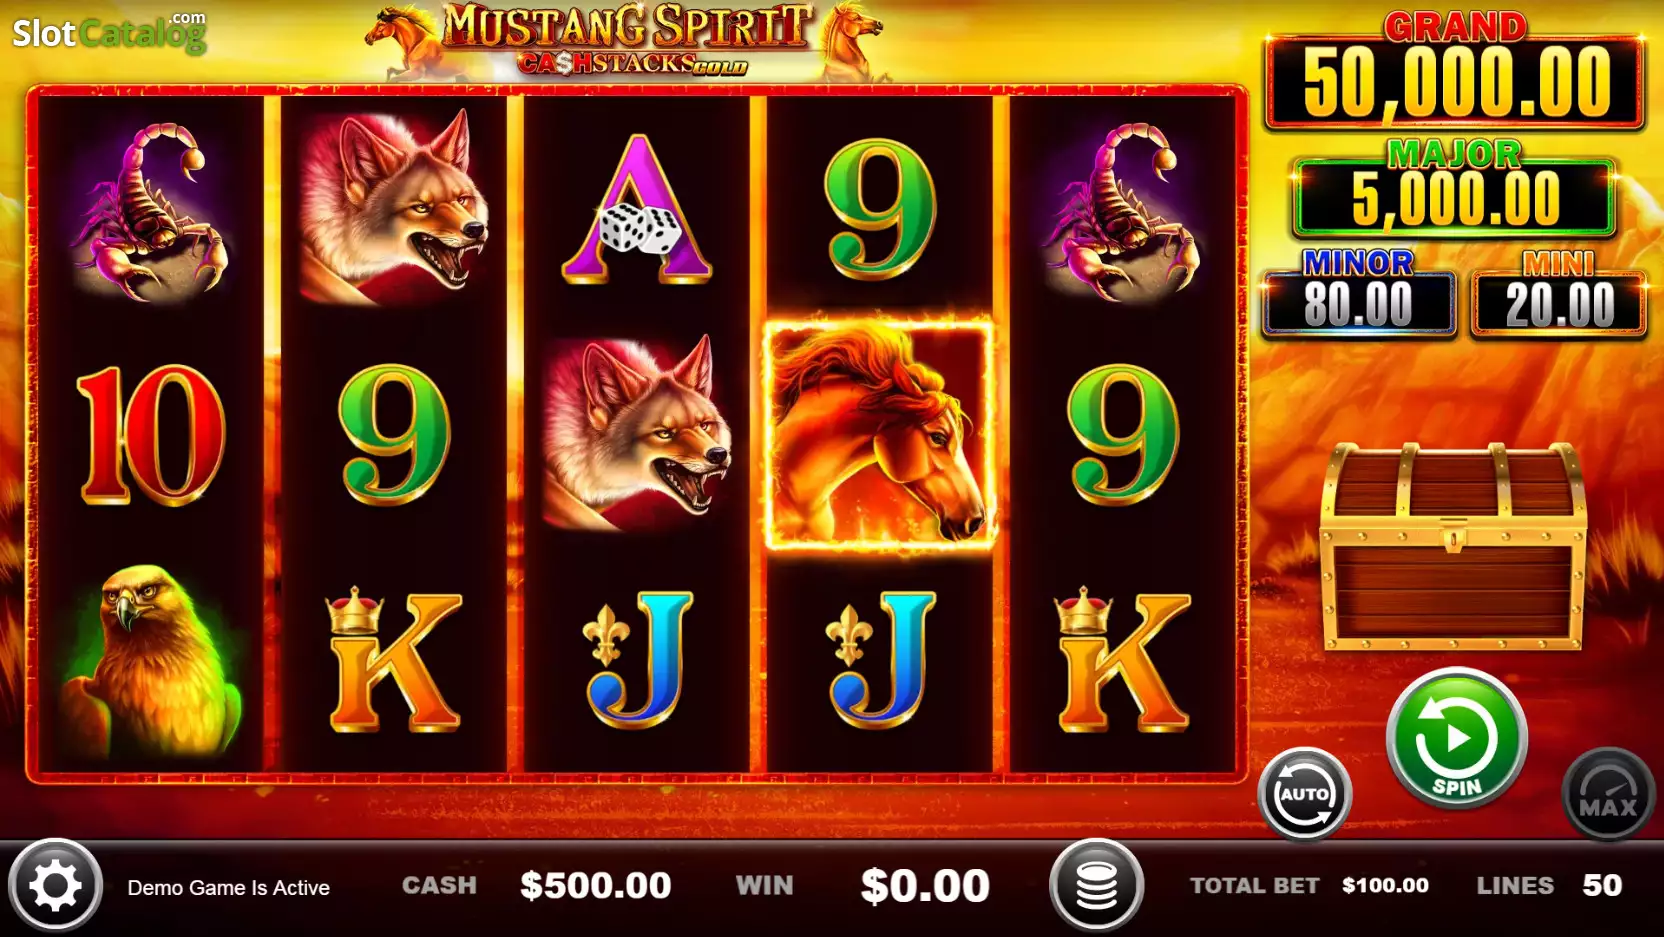Click the Ace symbol with dice
This screenshot has width=1664, height=937.
point(637,210)
